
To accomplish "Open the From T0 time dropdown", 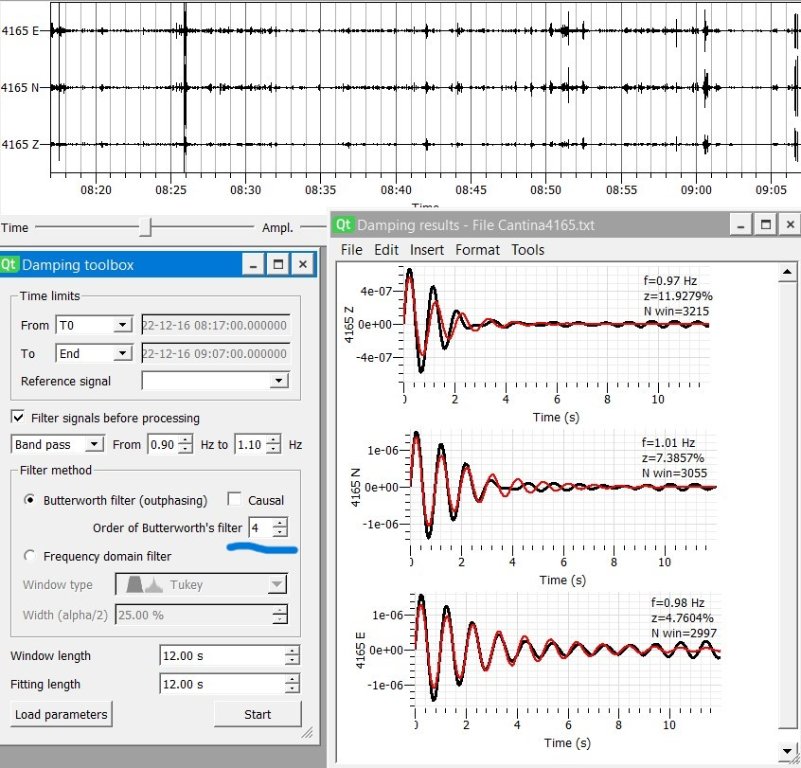I will pyautogui.click(x=95, y=325).
